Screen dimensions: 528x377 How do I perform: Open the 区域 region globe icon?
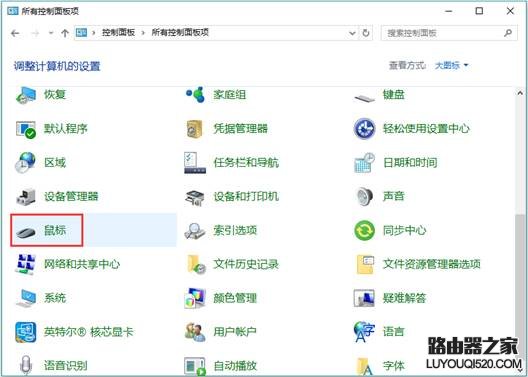(26, 163)
